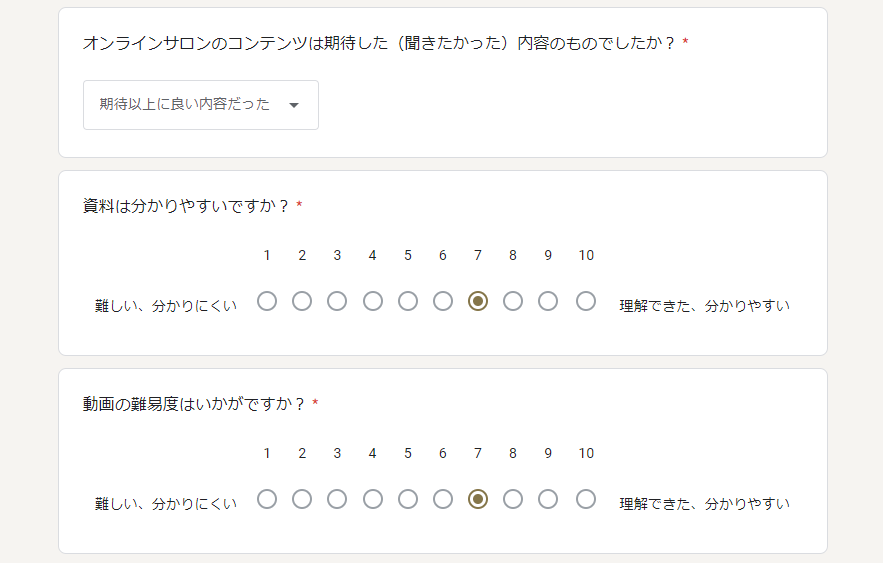Open the 期待以上に良い内容だった dropdown
883x563 pixels.
point(200,105)
